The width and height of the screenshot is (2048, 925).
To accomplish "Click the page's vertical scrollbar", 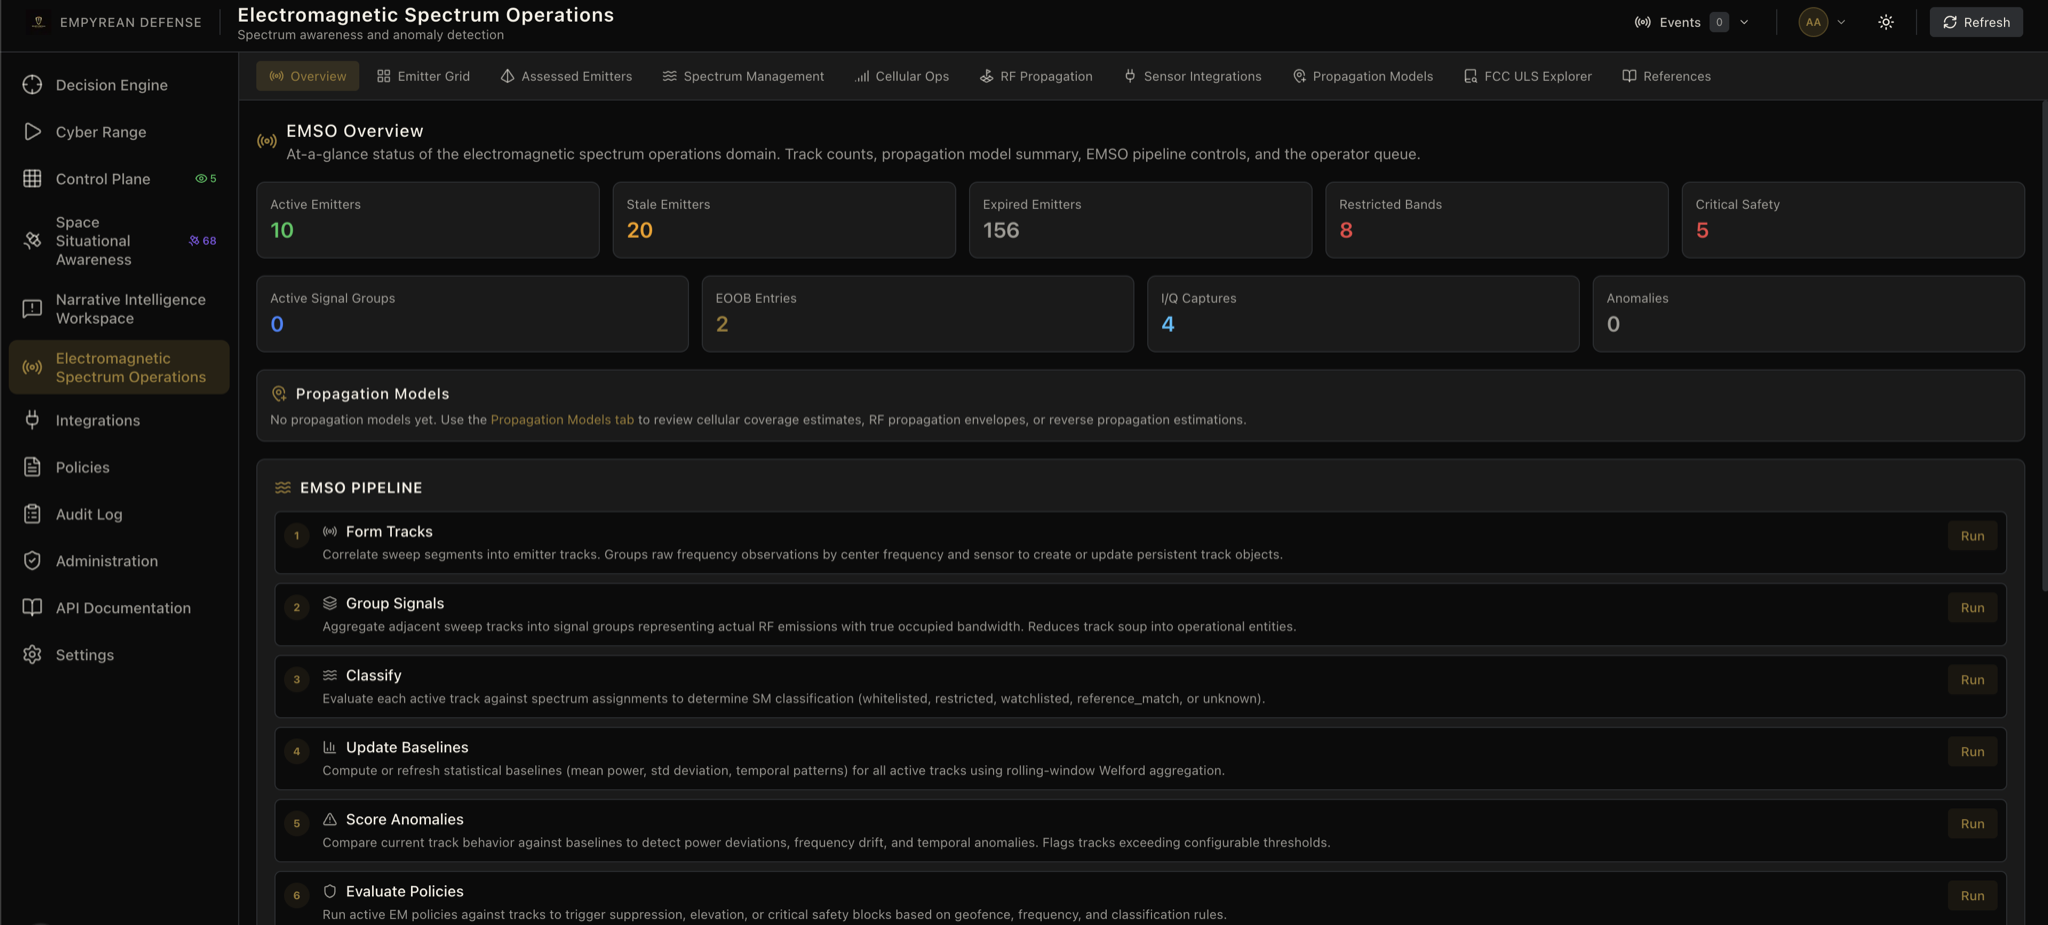I will pos(2043,345).
